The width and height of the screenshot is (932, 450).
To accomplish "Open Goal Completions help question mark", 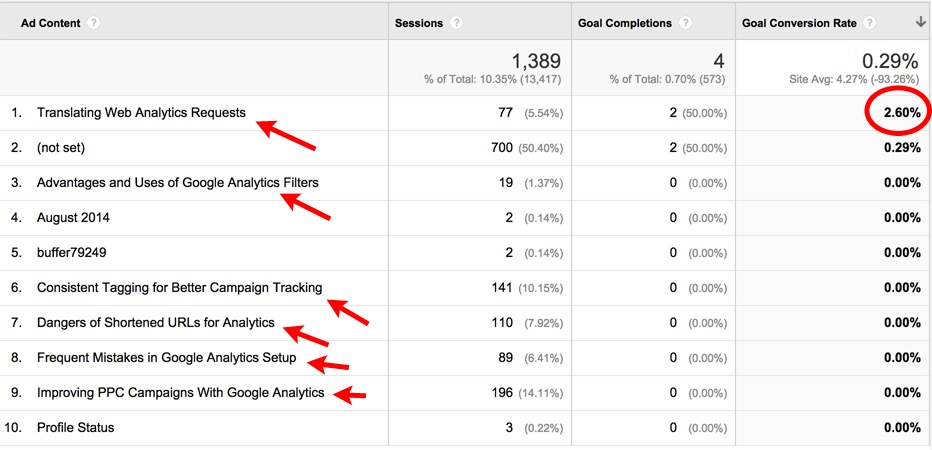I will coord(686,23).
